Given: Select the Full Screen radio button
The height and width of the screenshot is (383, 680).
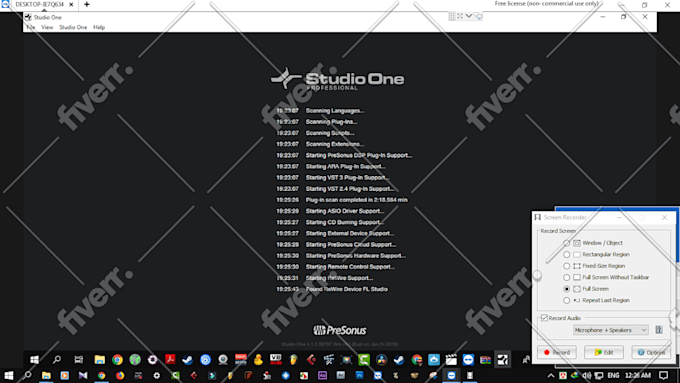Looking at the screenshot, I should click(x=566, y=289).
